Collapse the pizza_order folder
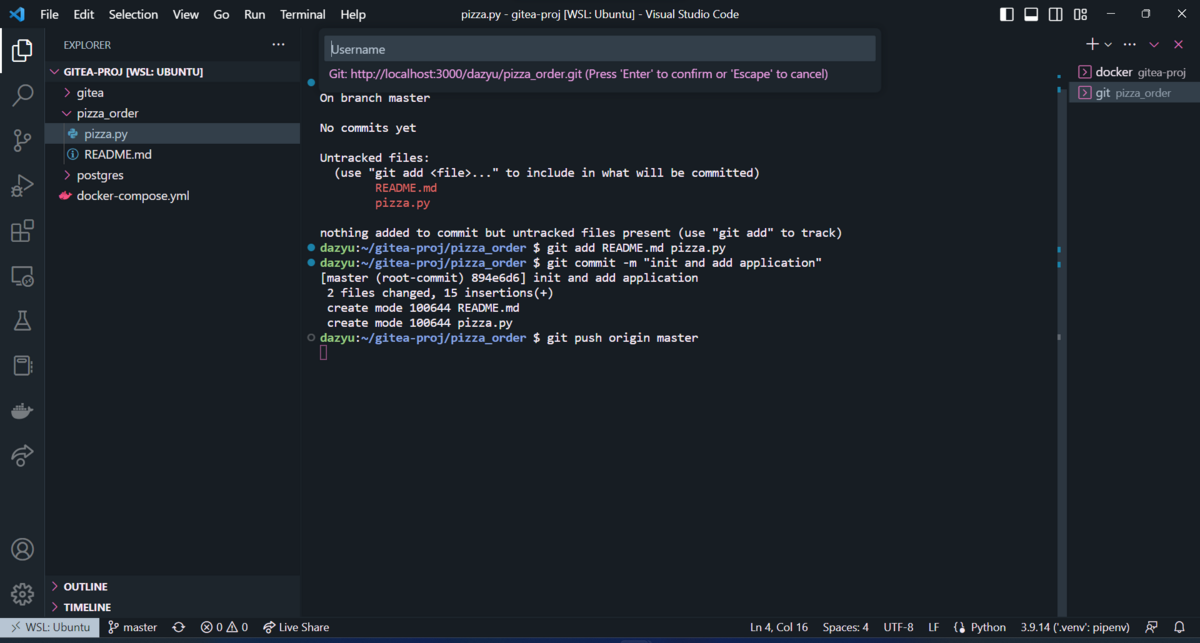This screenshot has height=643, width=1200. [173, 113]
